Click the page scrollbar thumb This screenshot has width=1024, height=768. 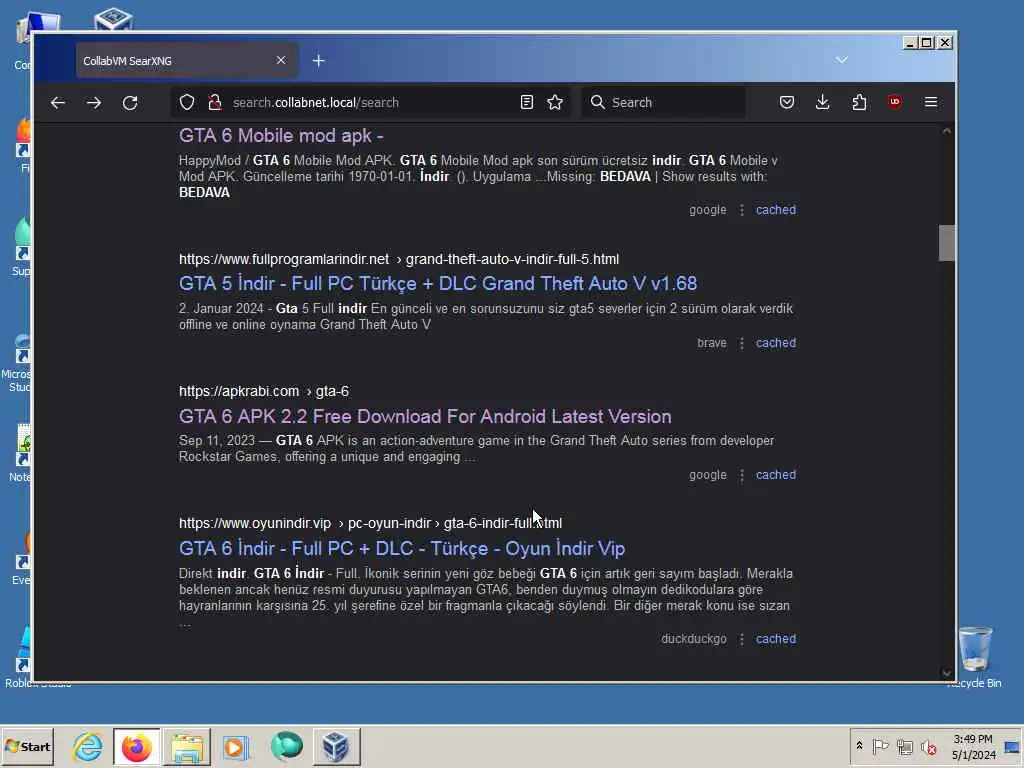946,243
